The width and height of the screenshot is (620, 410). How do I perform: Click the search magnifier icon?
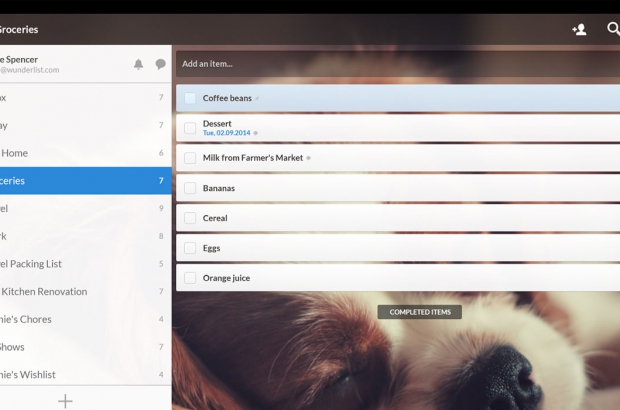point(613,29)
